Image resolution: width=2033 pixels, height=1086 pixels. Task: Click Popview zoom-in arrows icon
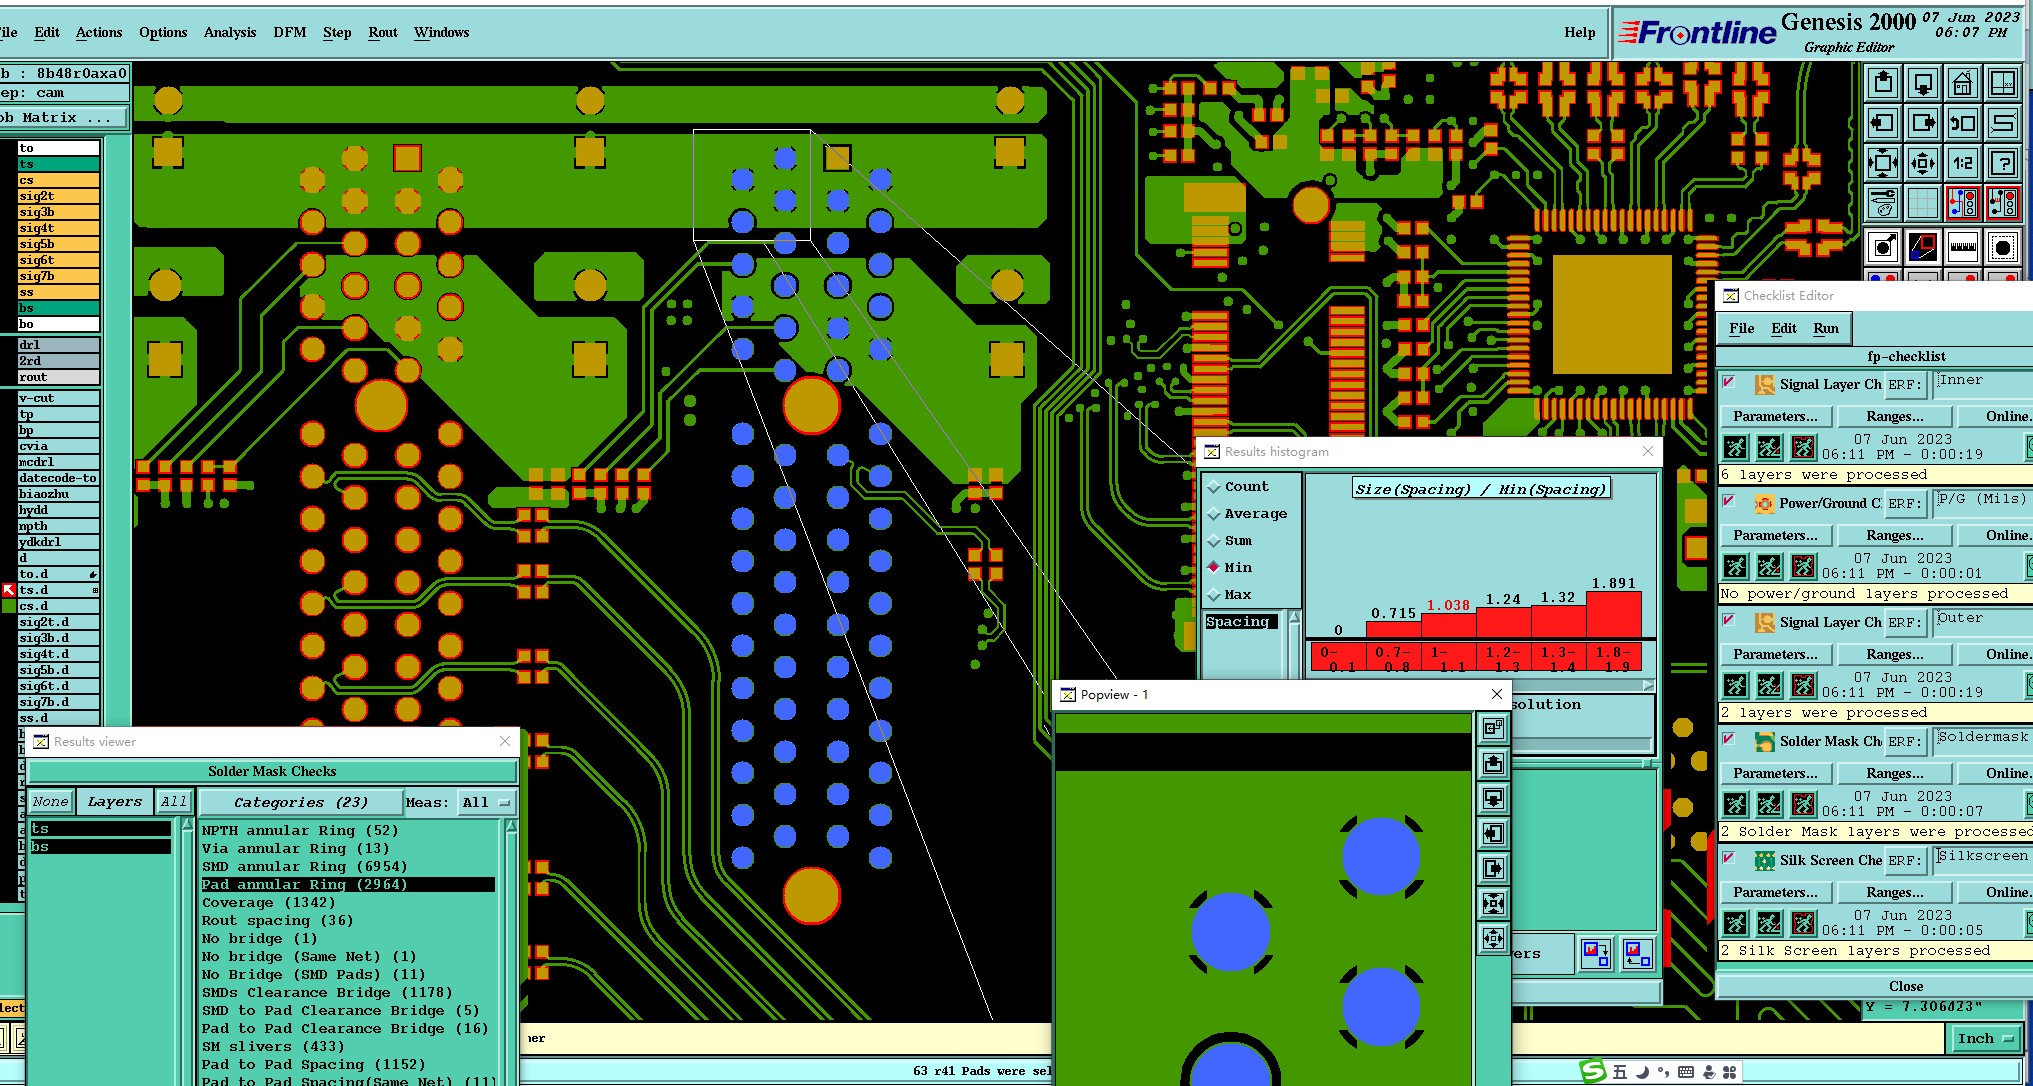coord(1493,903)
